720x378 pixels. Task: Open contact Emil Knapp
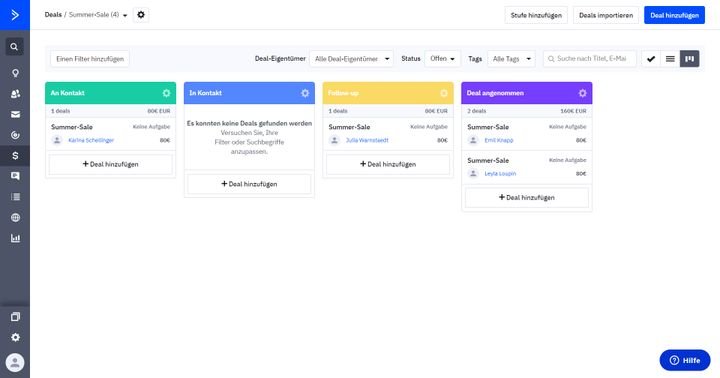(x=499, y=140)
